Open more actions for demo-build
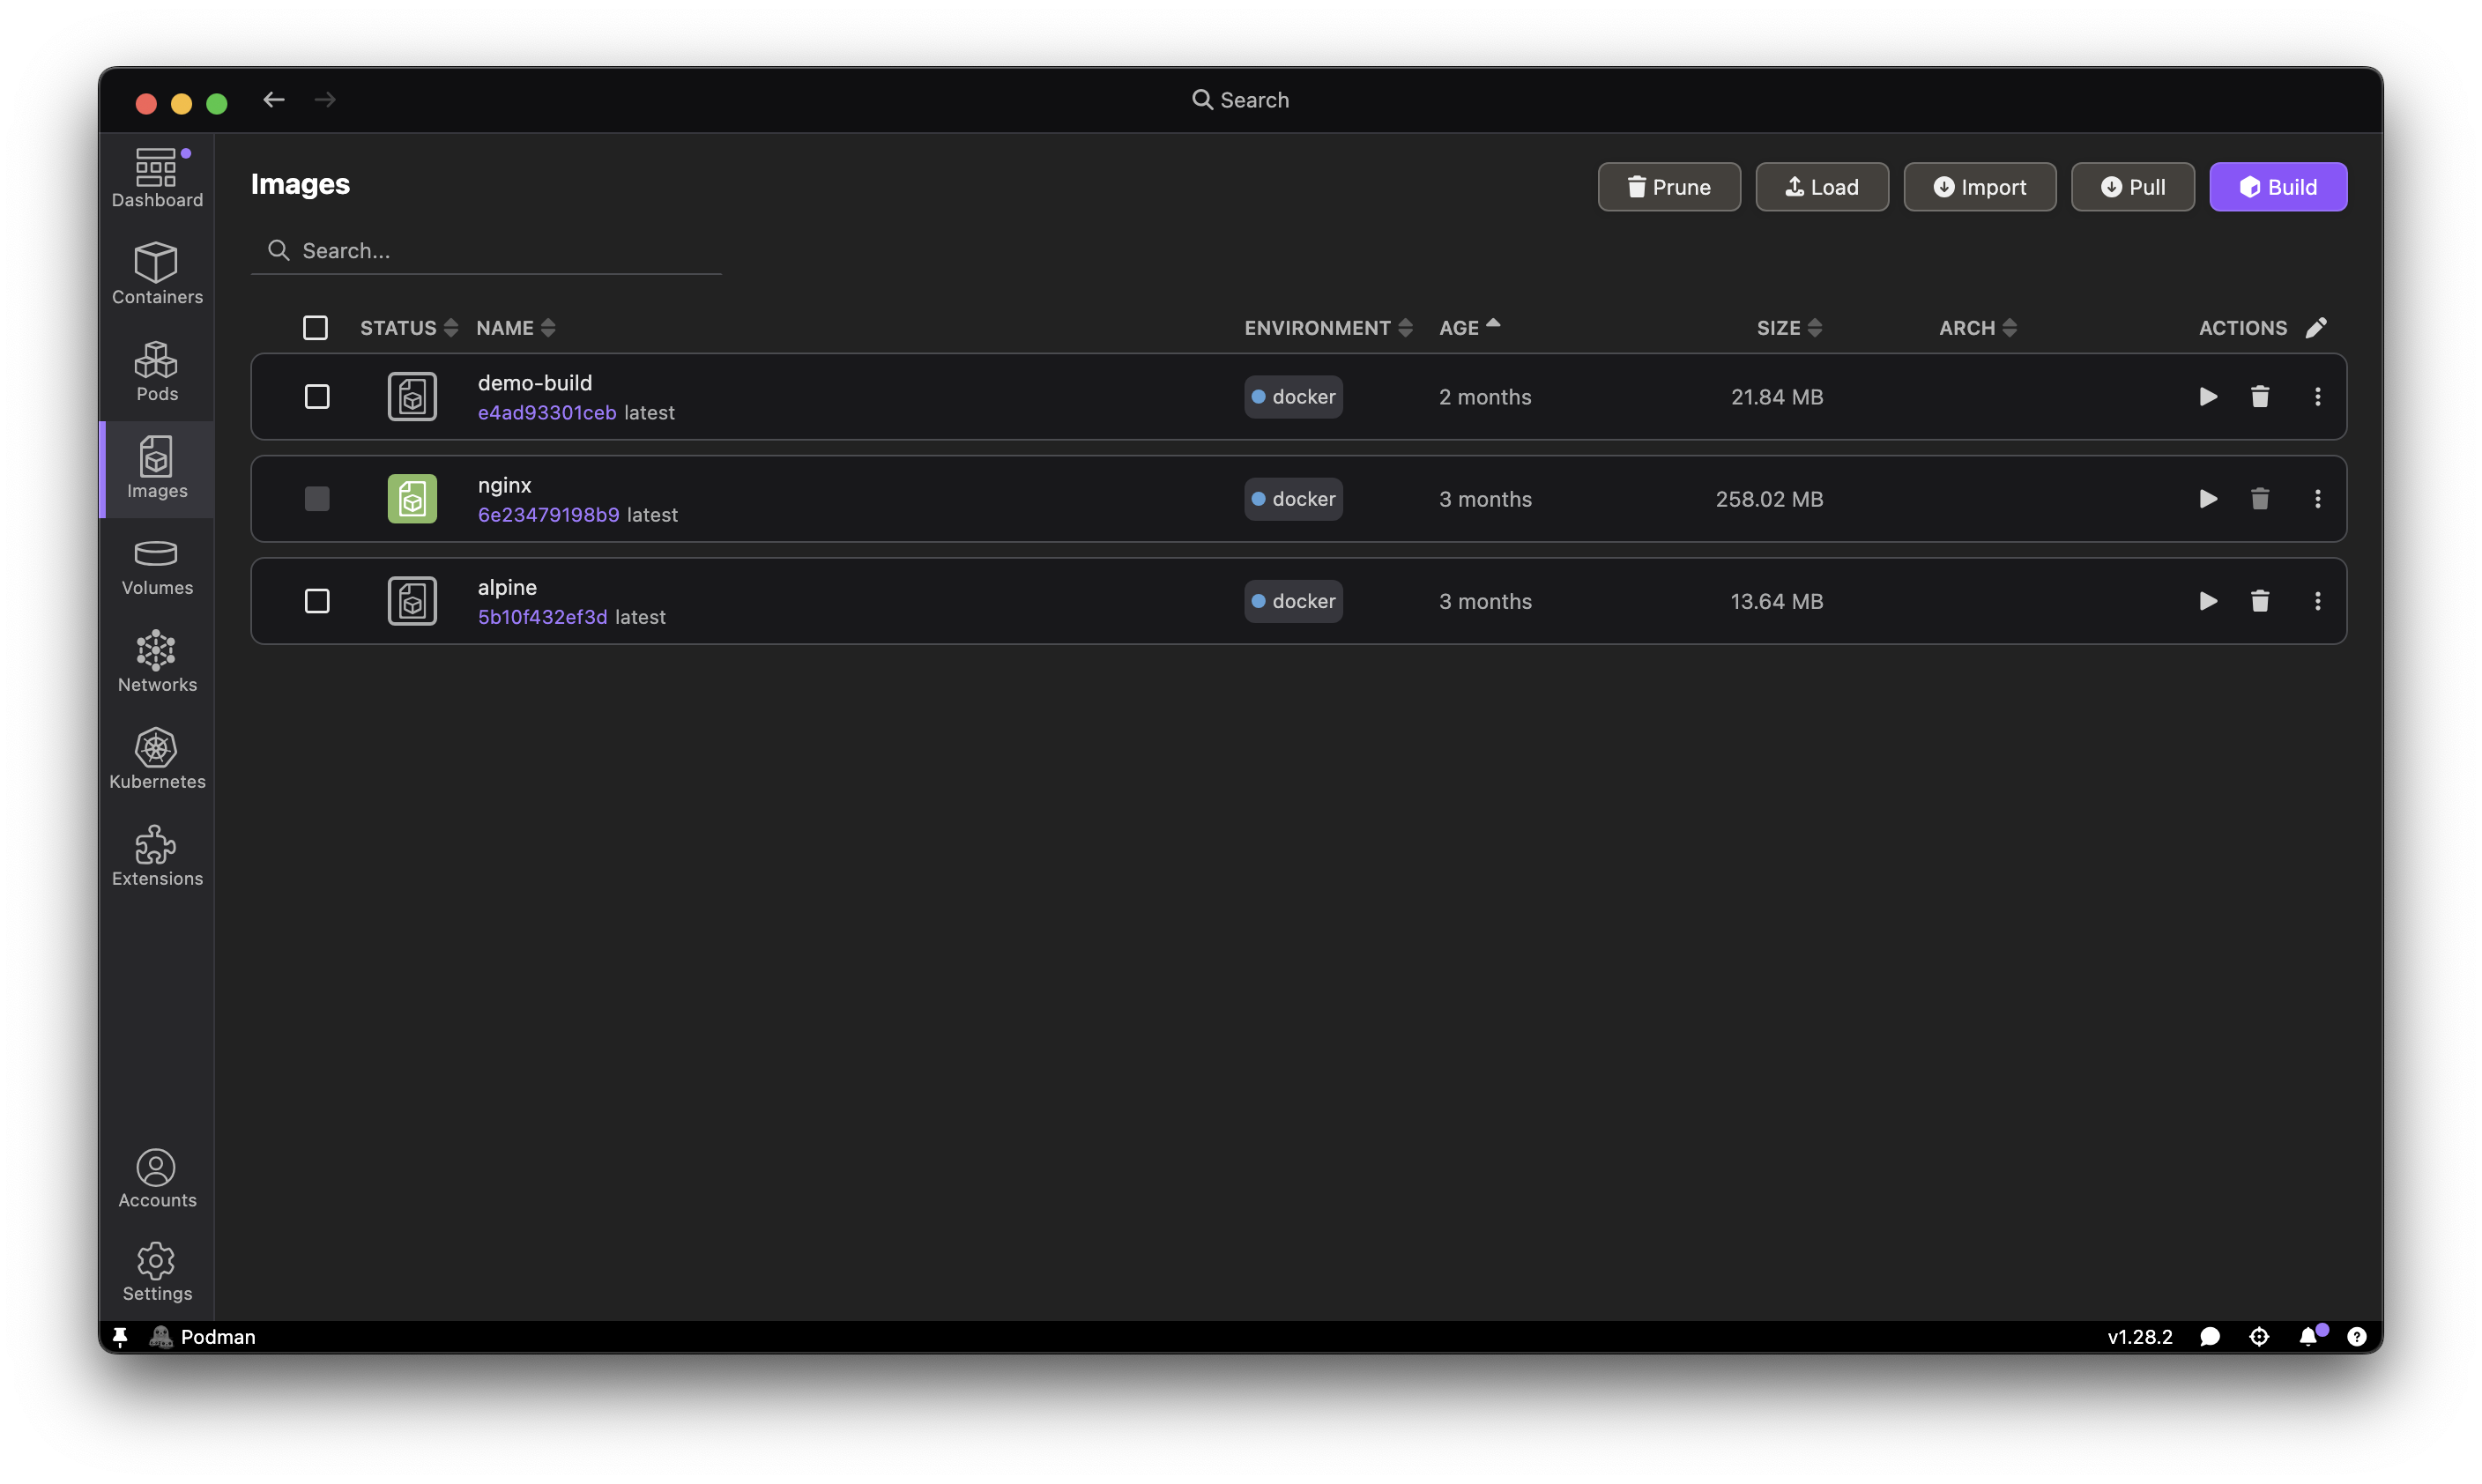Image resolution: width=2482 pixels, height=1484 pixels. coord(2317,396)
